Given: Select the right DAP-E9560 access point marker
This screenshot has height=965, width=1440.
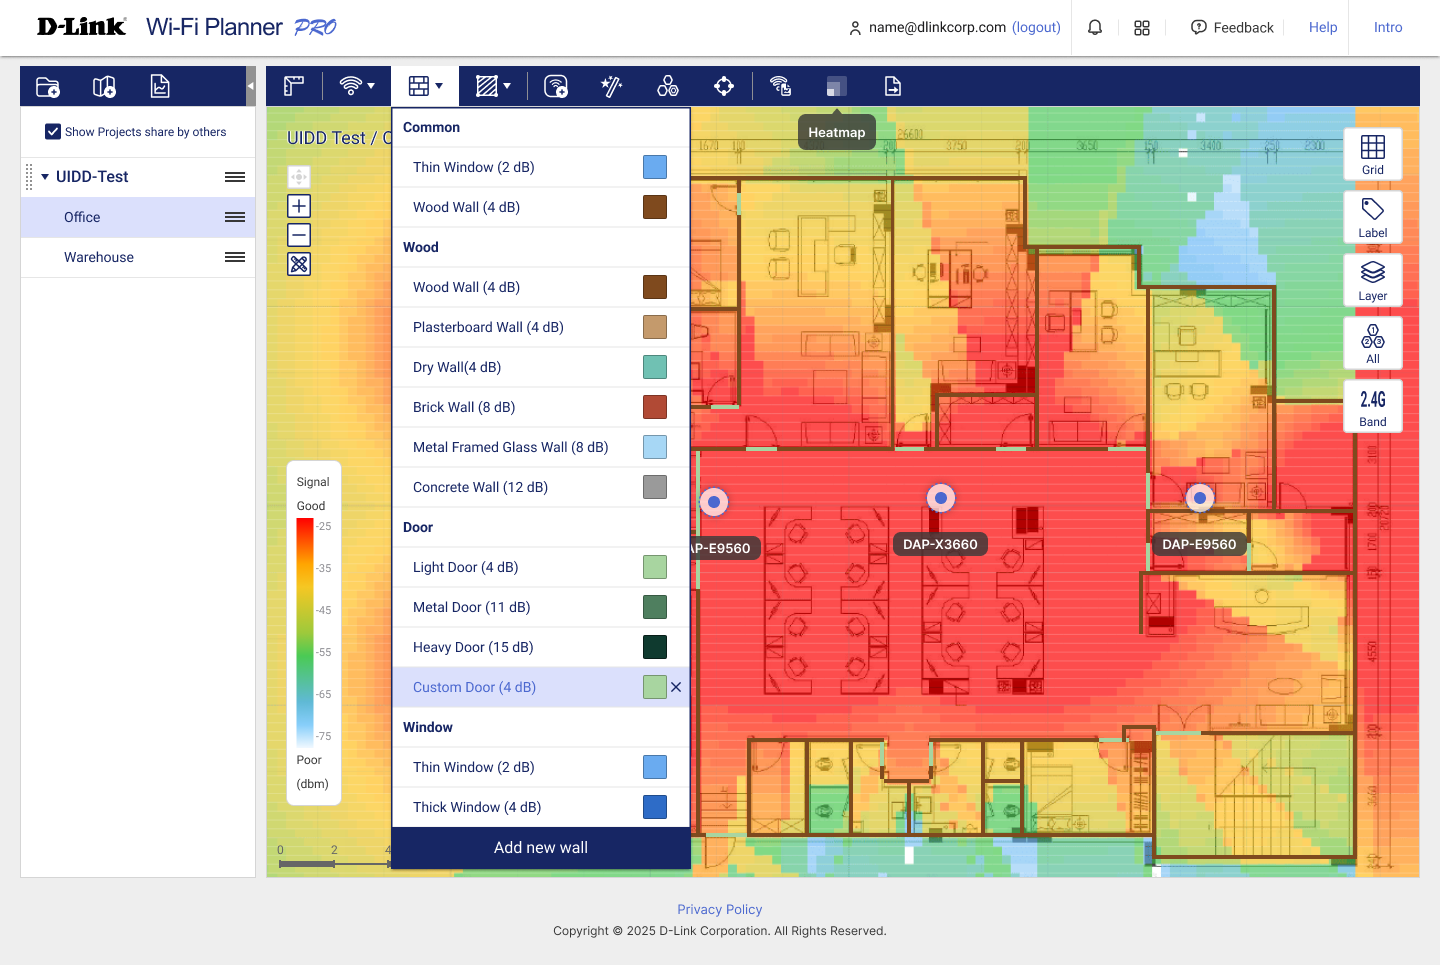Looking at the screenshot, I should coord(1200,497).
